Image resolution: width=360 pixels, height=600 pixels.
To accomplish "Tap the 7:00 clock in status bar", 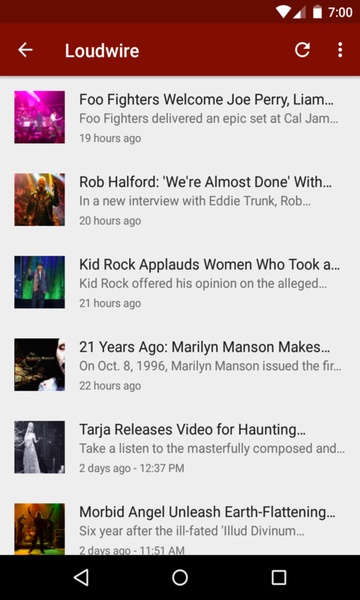I will [x=340, y=12].
